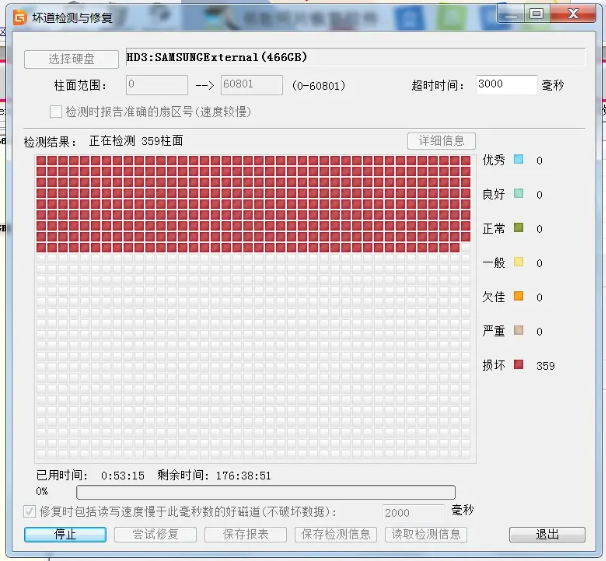
Task: Click the red 损坏 legend square
Action: tap(518, 365)
